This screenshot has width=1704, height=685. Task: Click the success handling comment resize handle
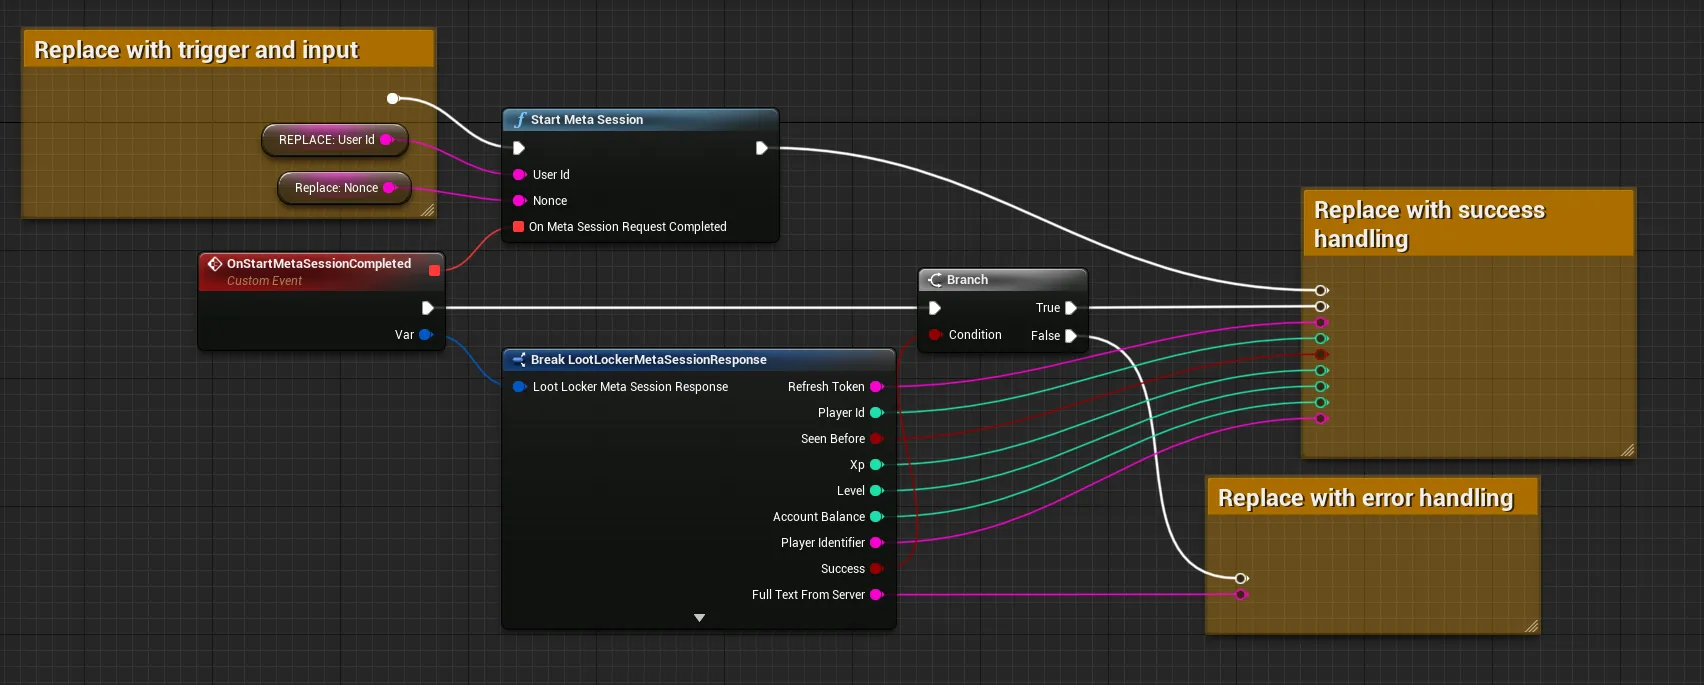click(x=1628, y=450)
